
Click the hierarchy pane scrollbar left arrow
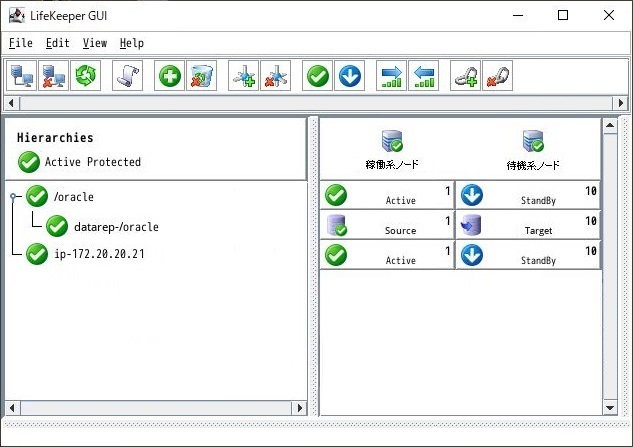click(x=12, y=408)
